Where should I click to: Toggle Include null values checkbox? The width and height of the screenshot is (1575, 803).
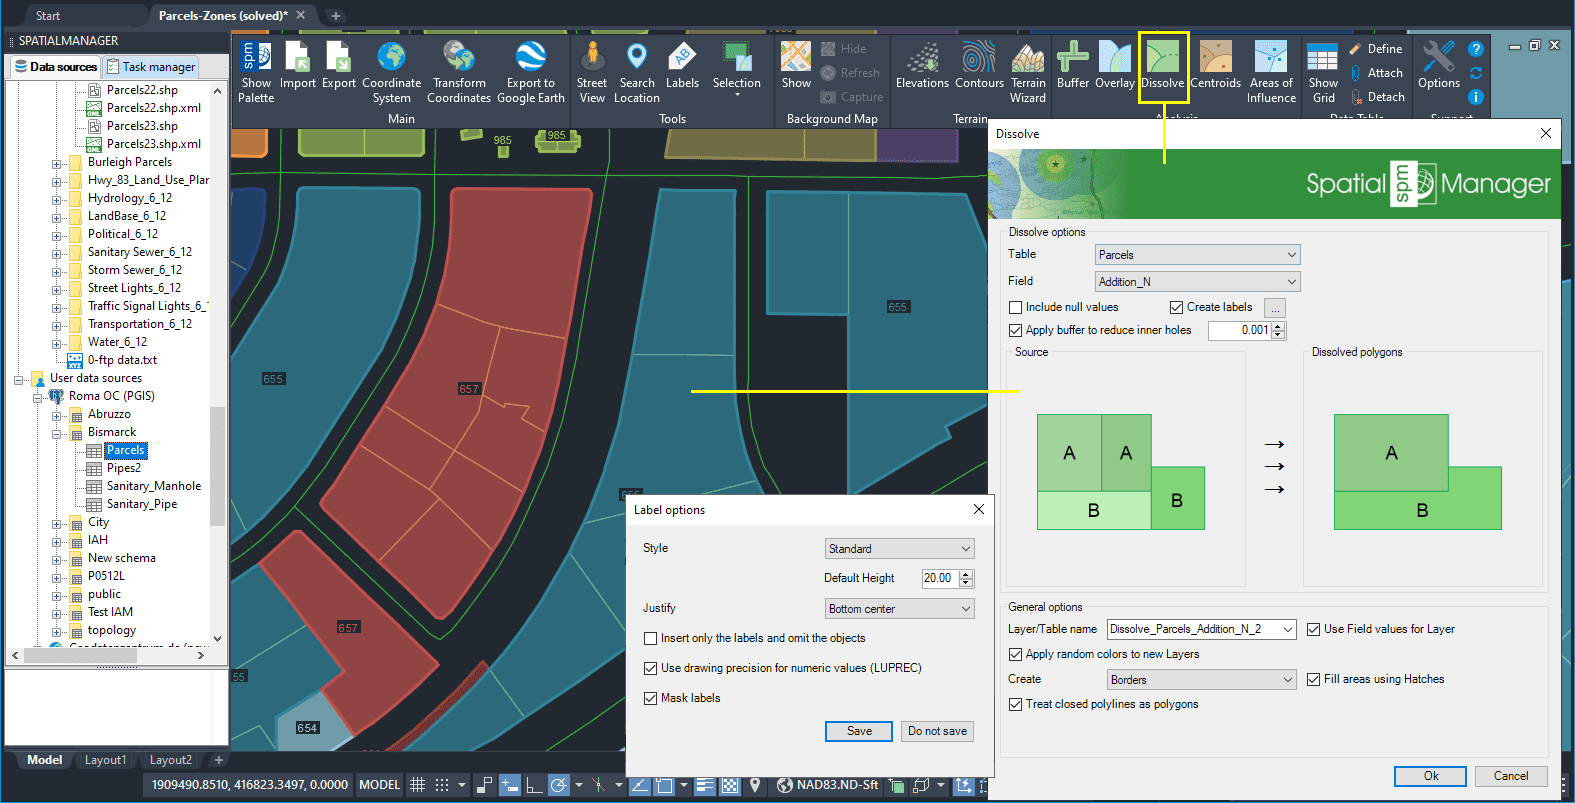click(x=1016, y=307)
